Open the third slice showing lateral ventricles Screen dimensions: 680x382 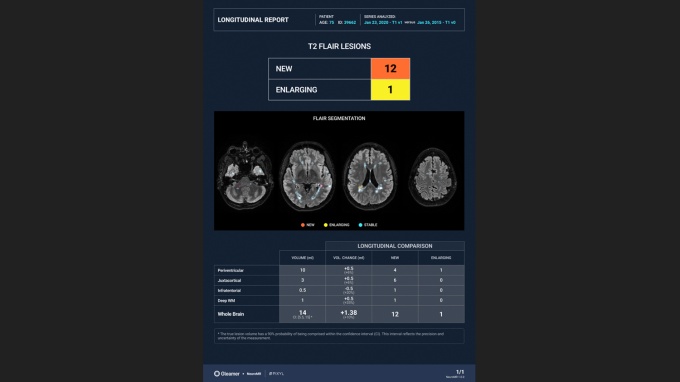coord(370,176)
